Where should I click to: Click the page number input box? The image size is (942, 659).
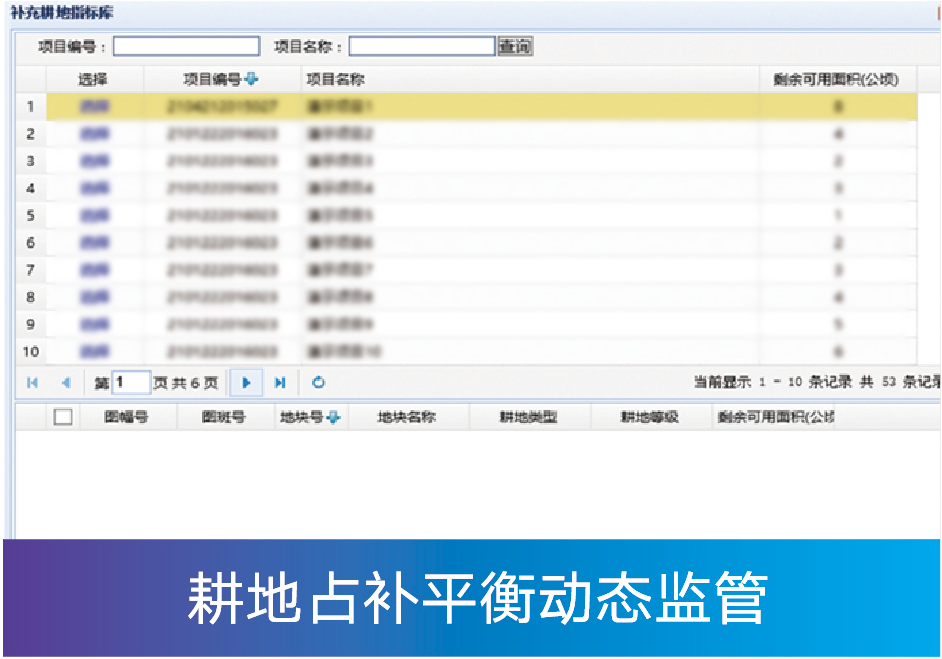coord(131,383)
